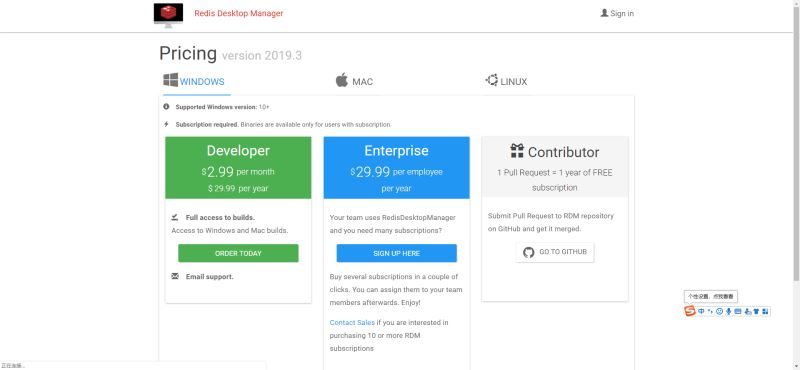Click the ORDER TODAY button

click(238, 253)
